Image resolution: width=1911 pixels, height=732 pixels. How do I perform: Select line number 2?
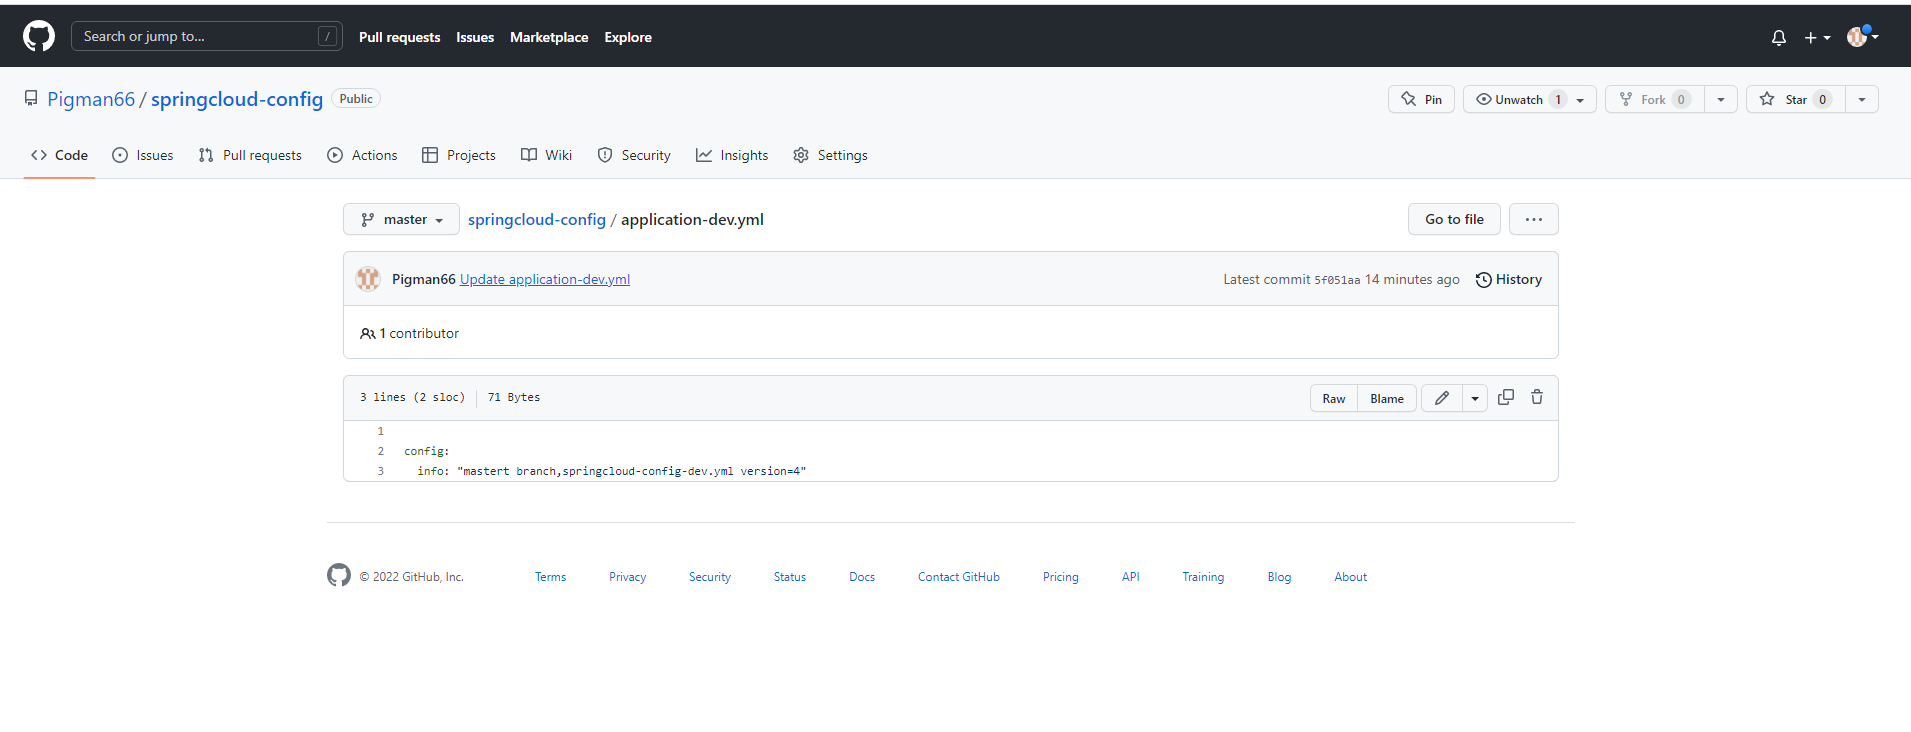[x=380, y=451]
